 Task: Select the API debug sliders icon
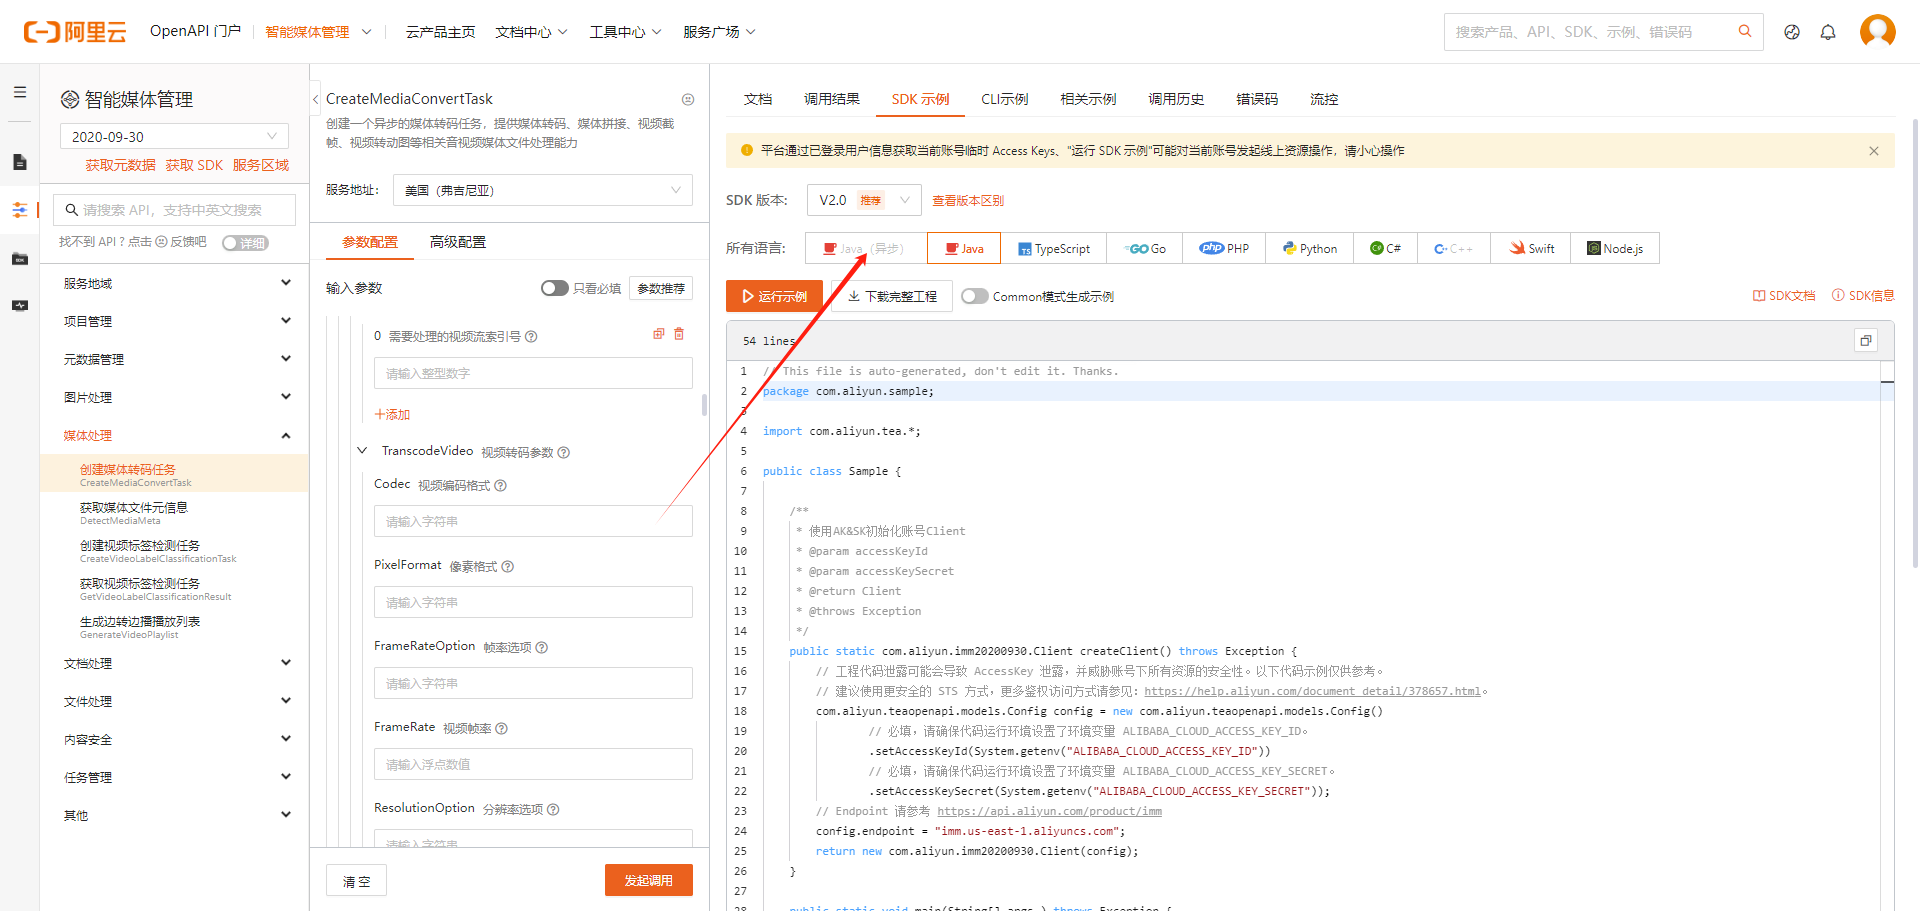pyautogui.click(x=20, y=210)
